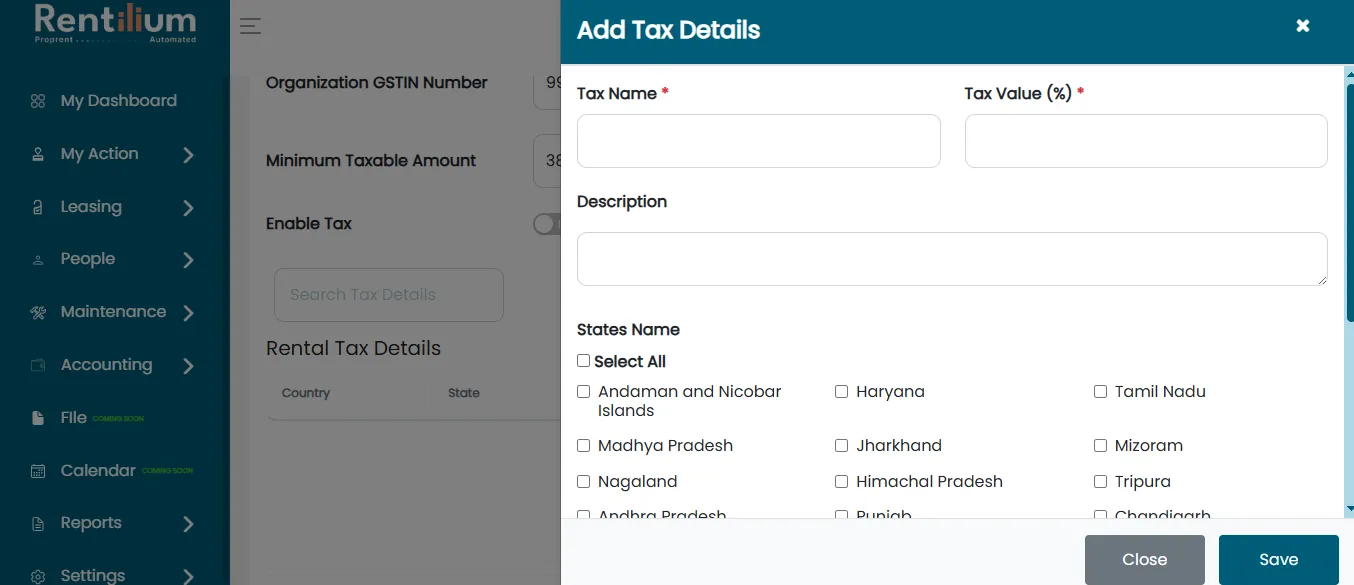
Task: Check the Select All states checkbox
Action: coord(583,361)
